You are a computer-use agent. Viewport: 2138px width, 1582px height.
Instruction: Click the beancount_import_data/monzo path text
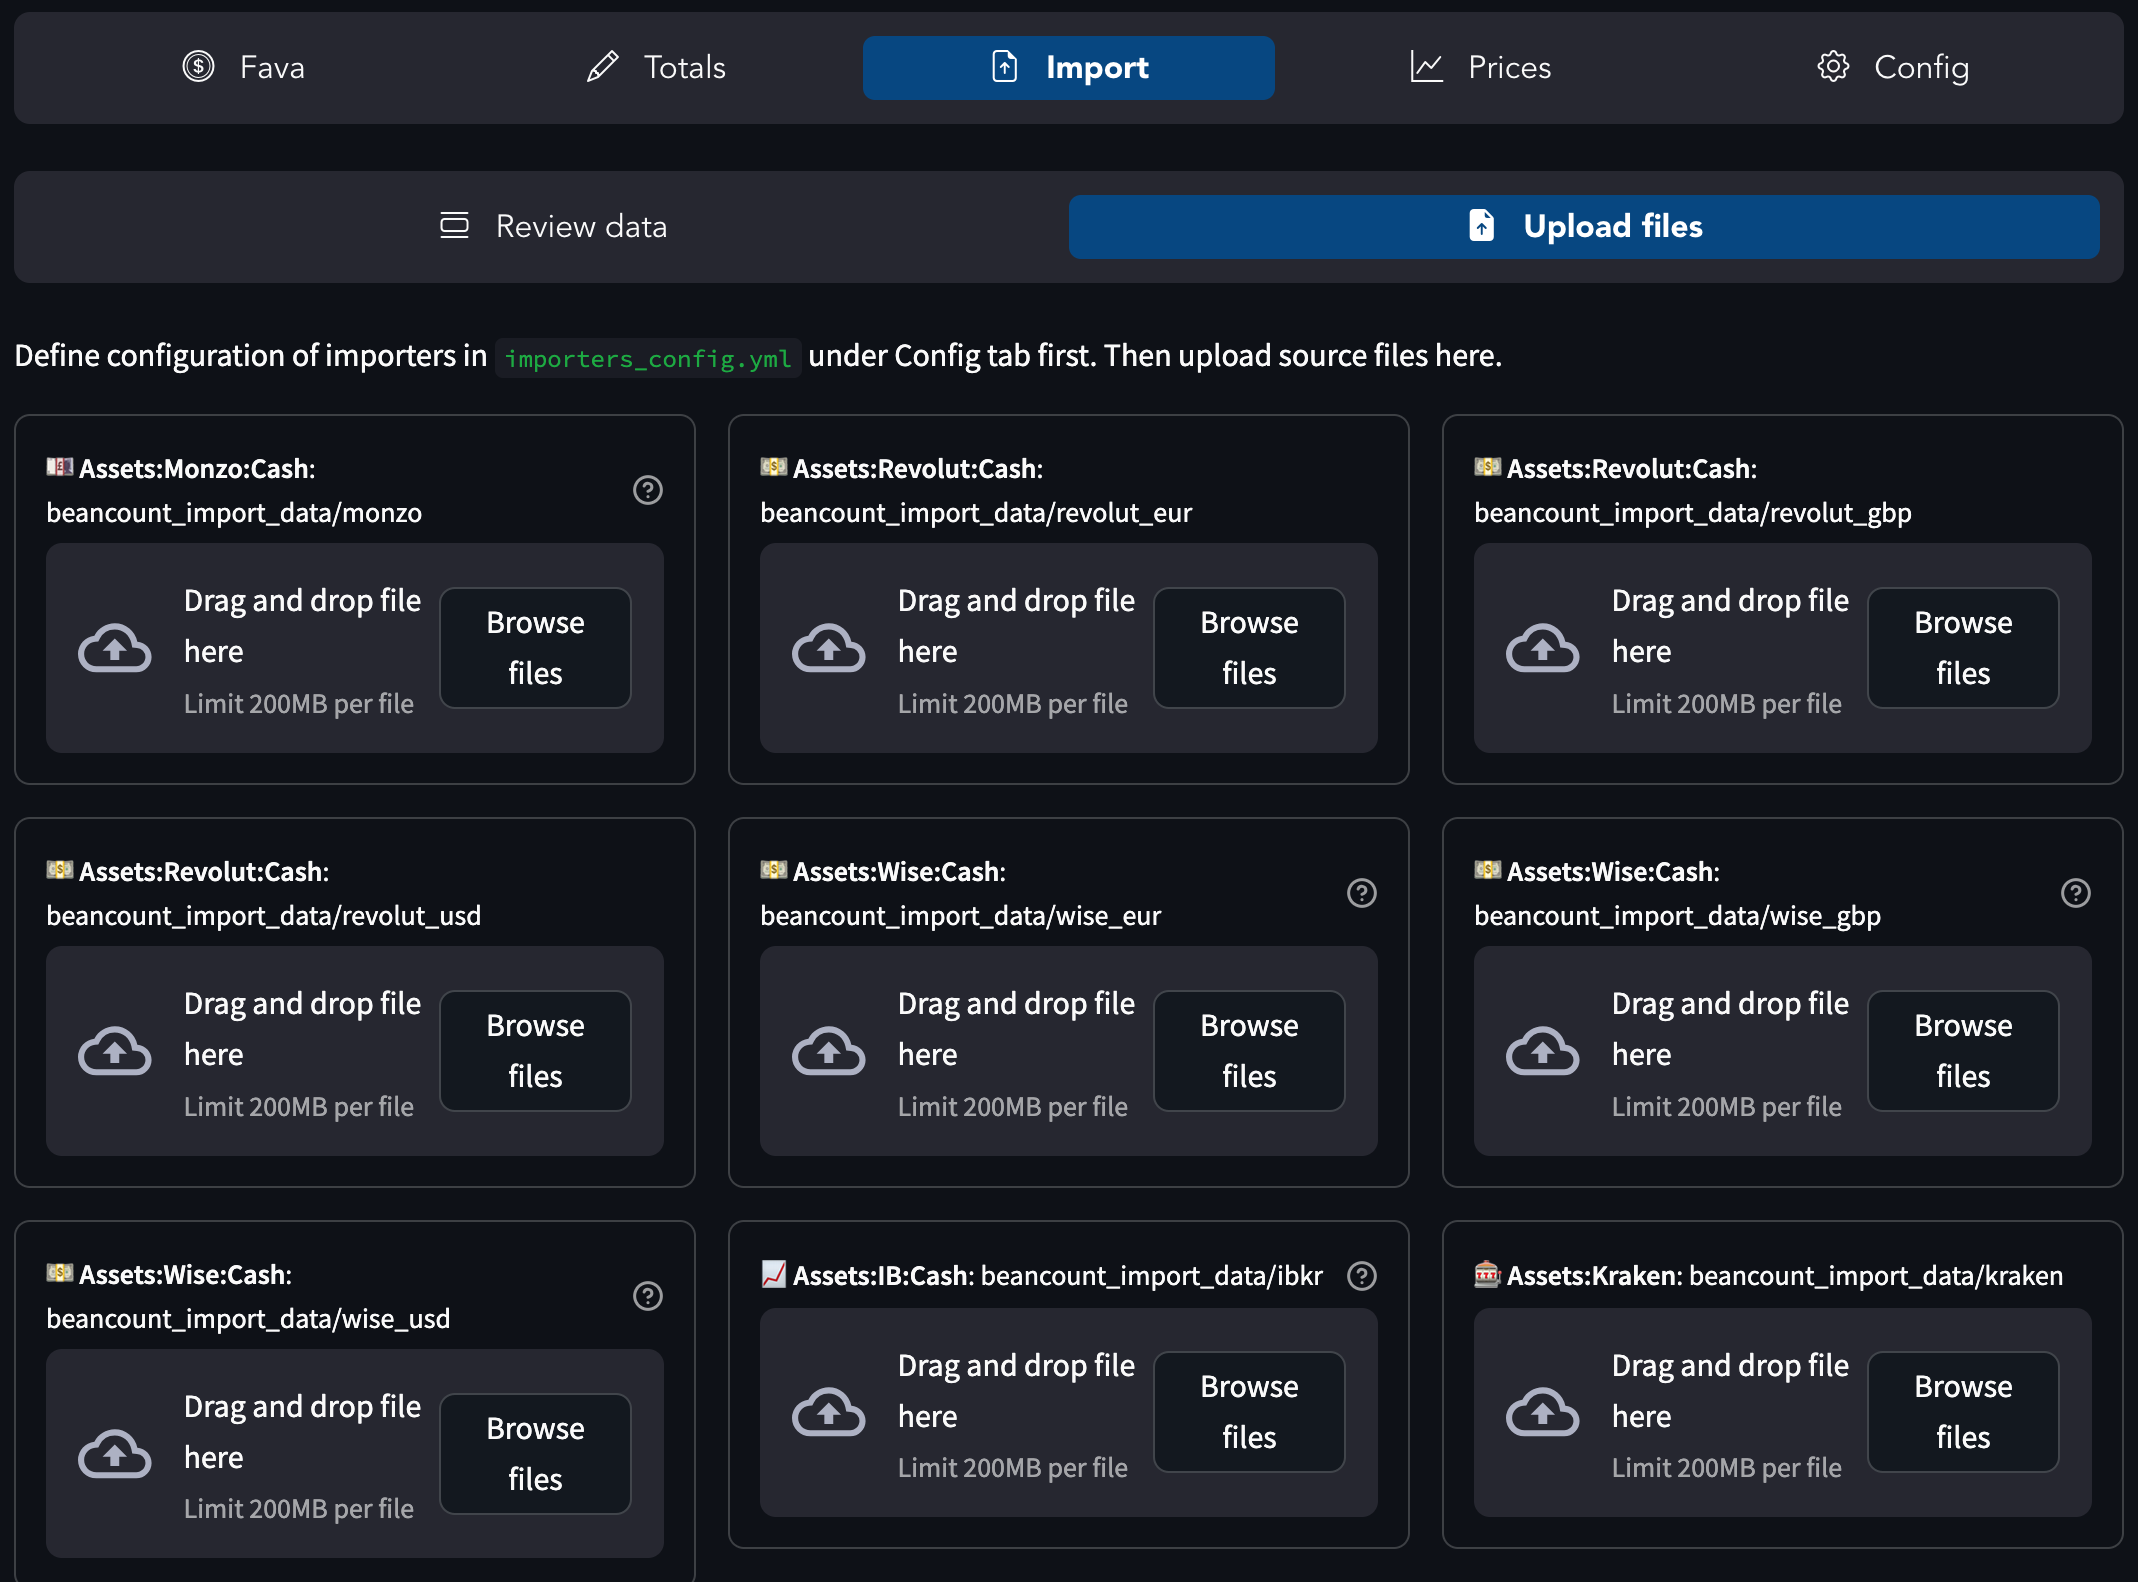pos(234,513)
